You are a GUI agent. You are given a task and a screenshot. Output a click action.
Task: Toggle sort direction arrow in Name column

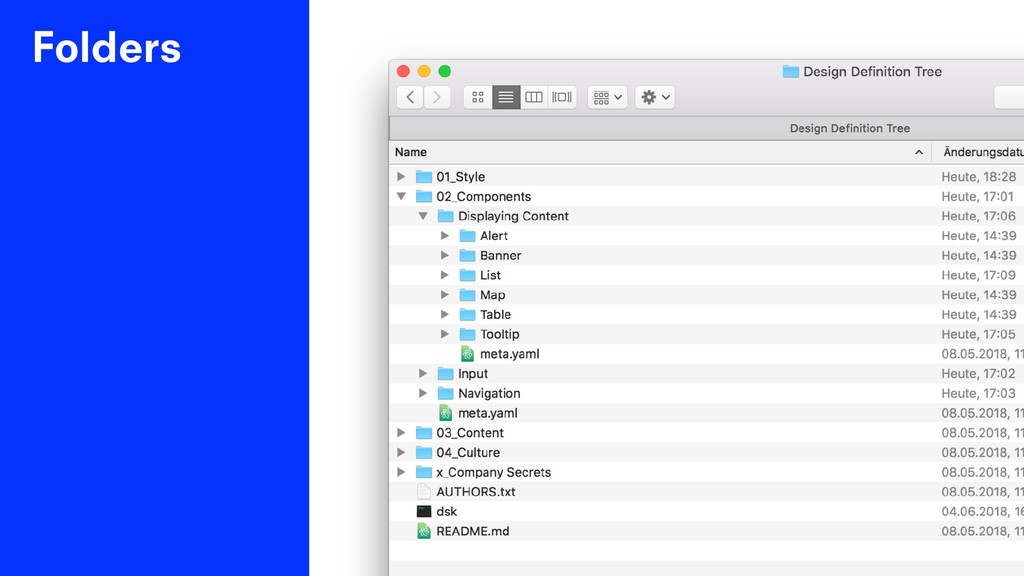tap(919, 152)
